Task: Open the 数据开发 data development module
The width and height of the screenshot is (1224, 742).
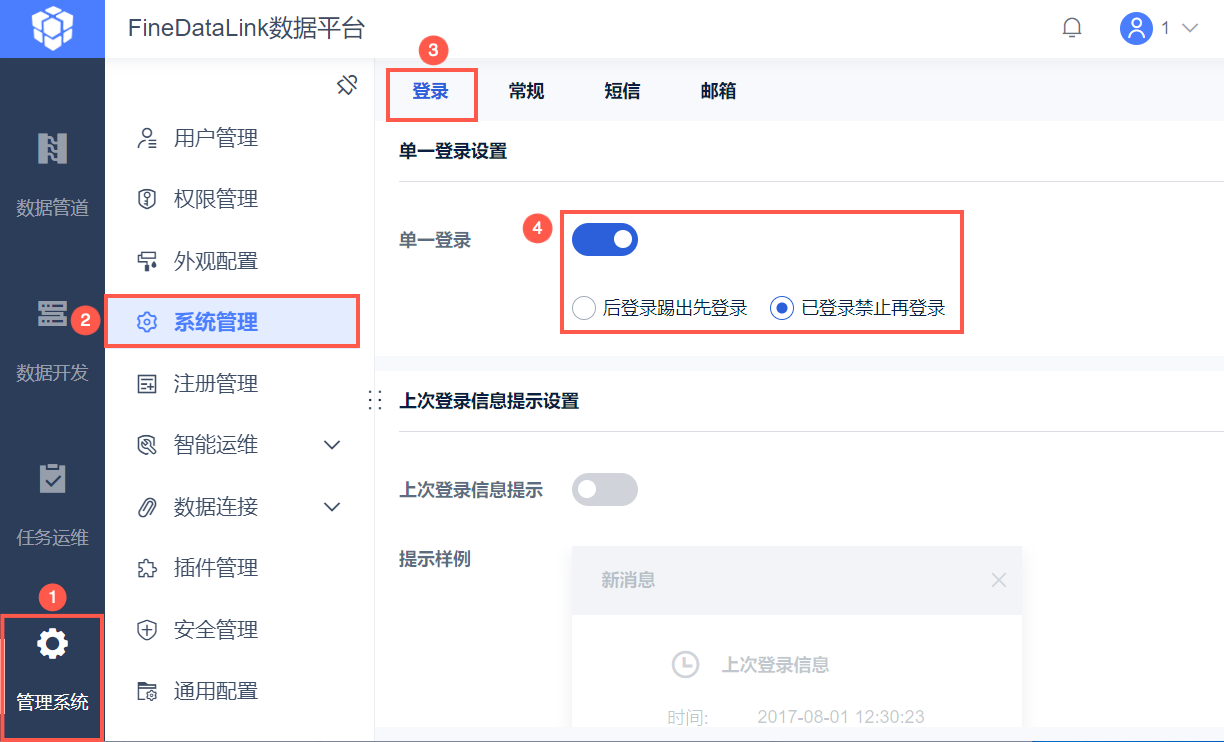Action: click(x=52, y=335)
